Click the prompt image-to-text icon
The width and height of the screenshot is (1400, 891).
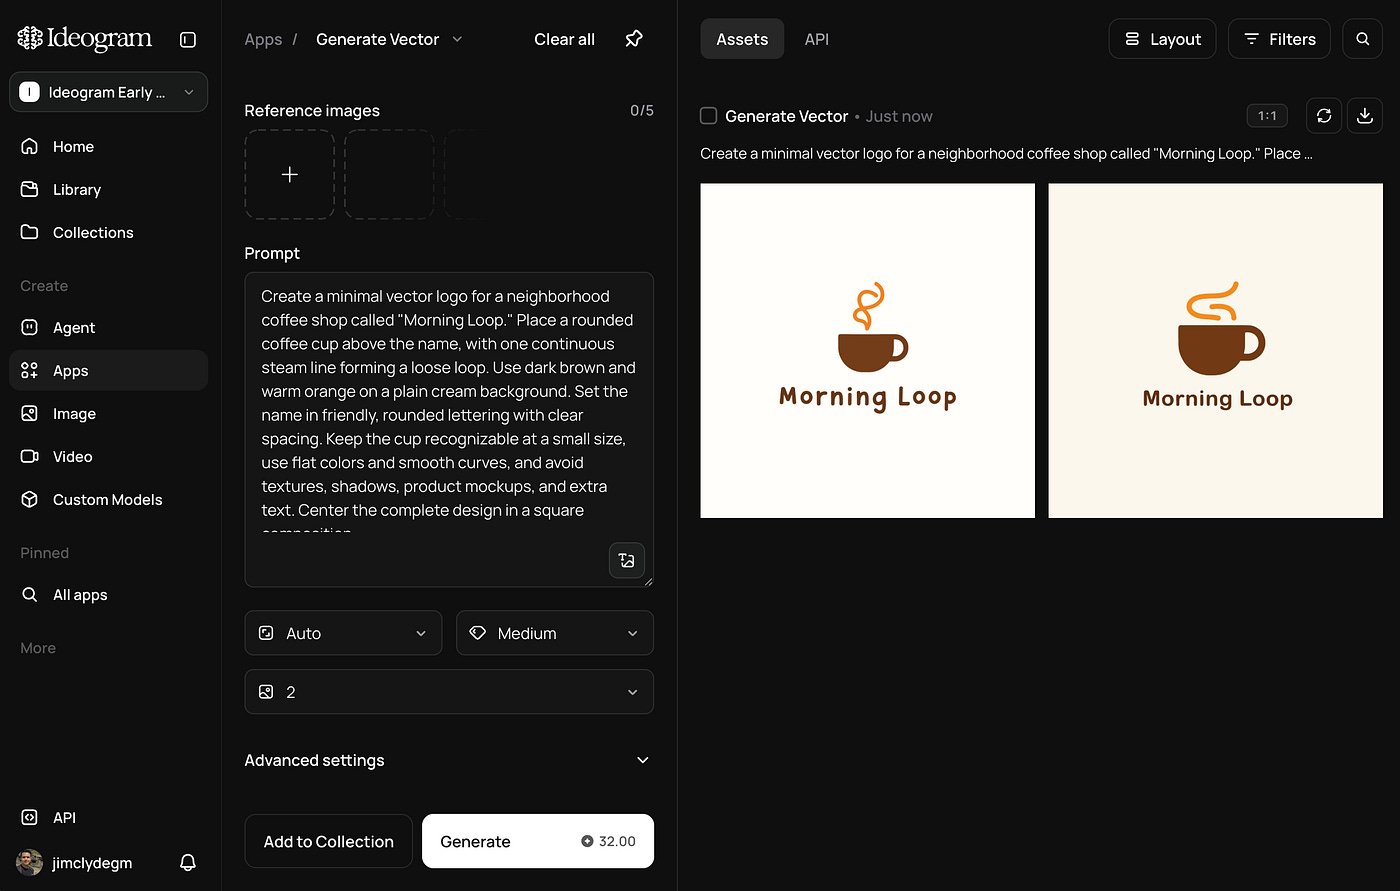[x=627, y=560]
